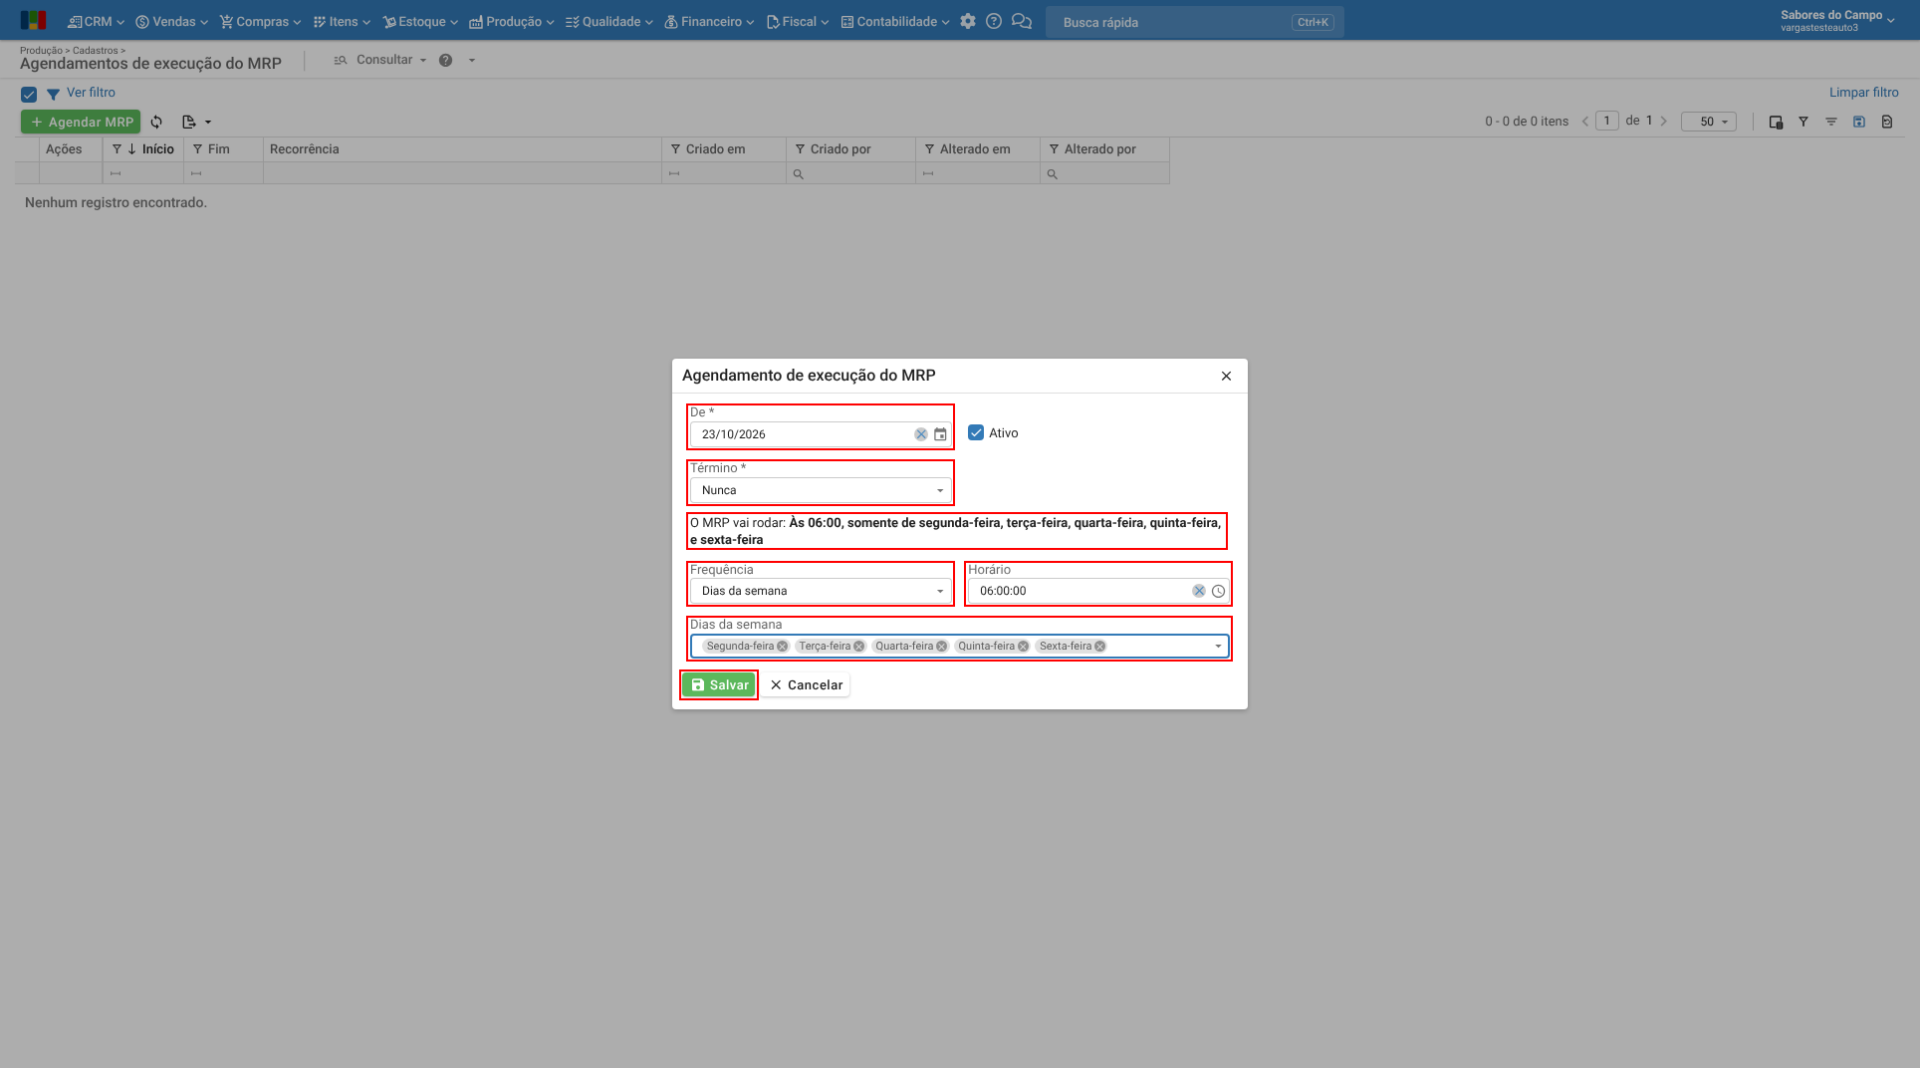Open the chat messages icon in top bar
Screen dimensions: 1920x1068
point(1021,21)
